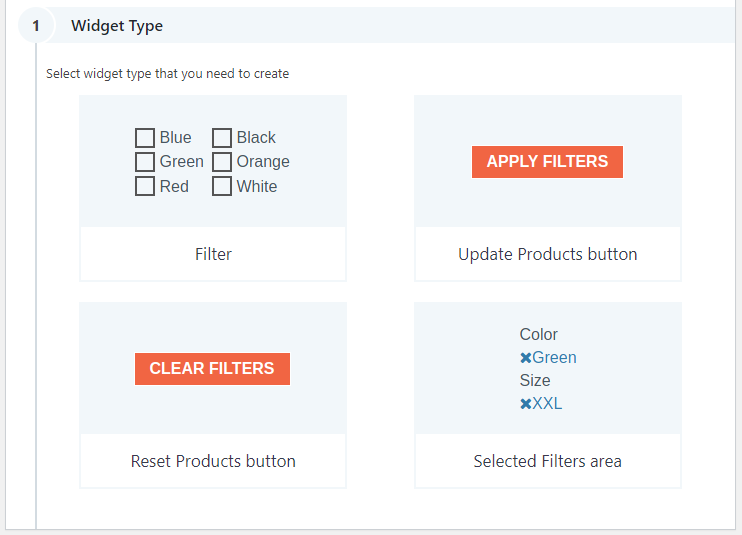Image resolution: width=742 pixels, height=535 pixels.
Task: Choose Update Products button widget type
Action: pyautogui.click(x=547, y=254)
